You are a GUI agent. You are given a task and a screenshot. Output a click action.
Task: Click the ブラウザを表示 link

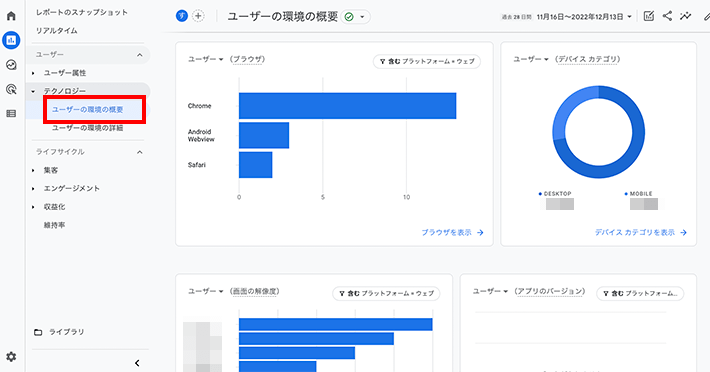tap(452, 233)
